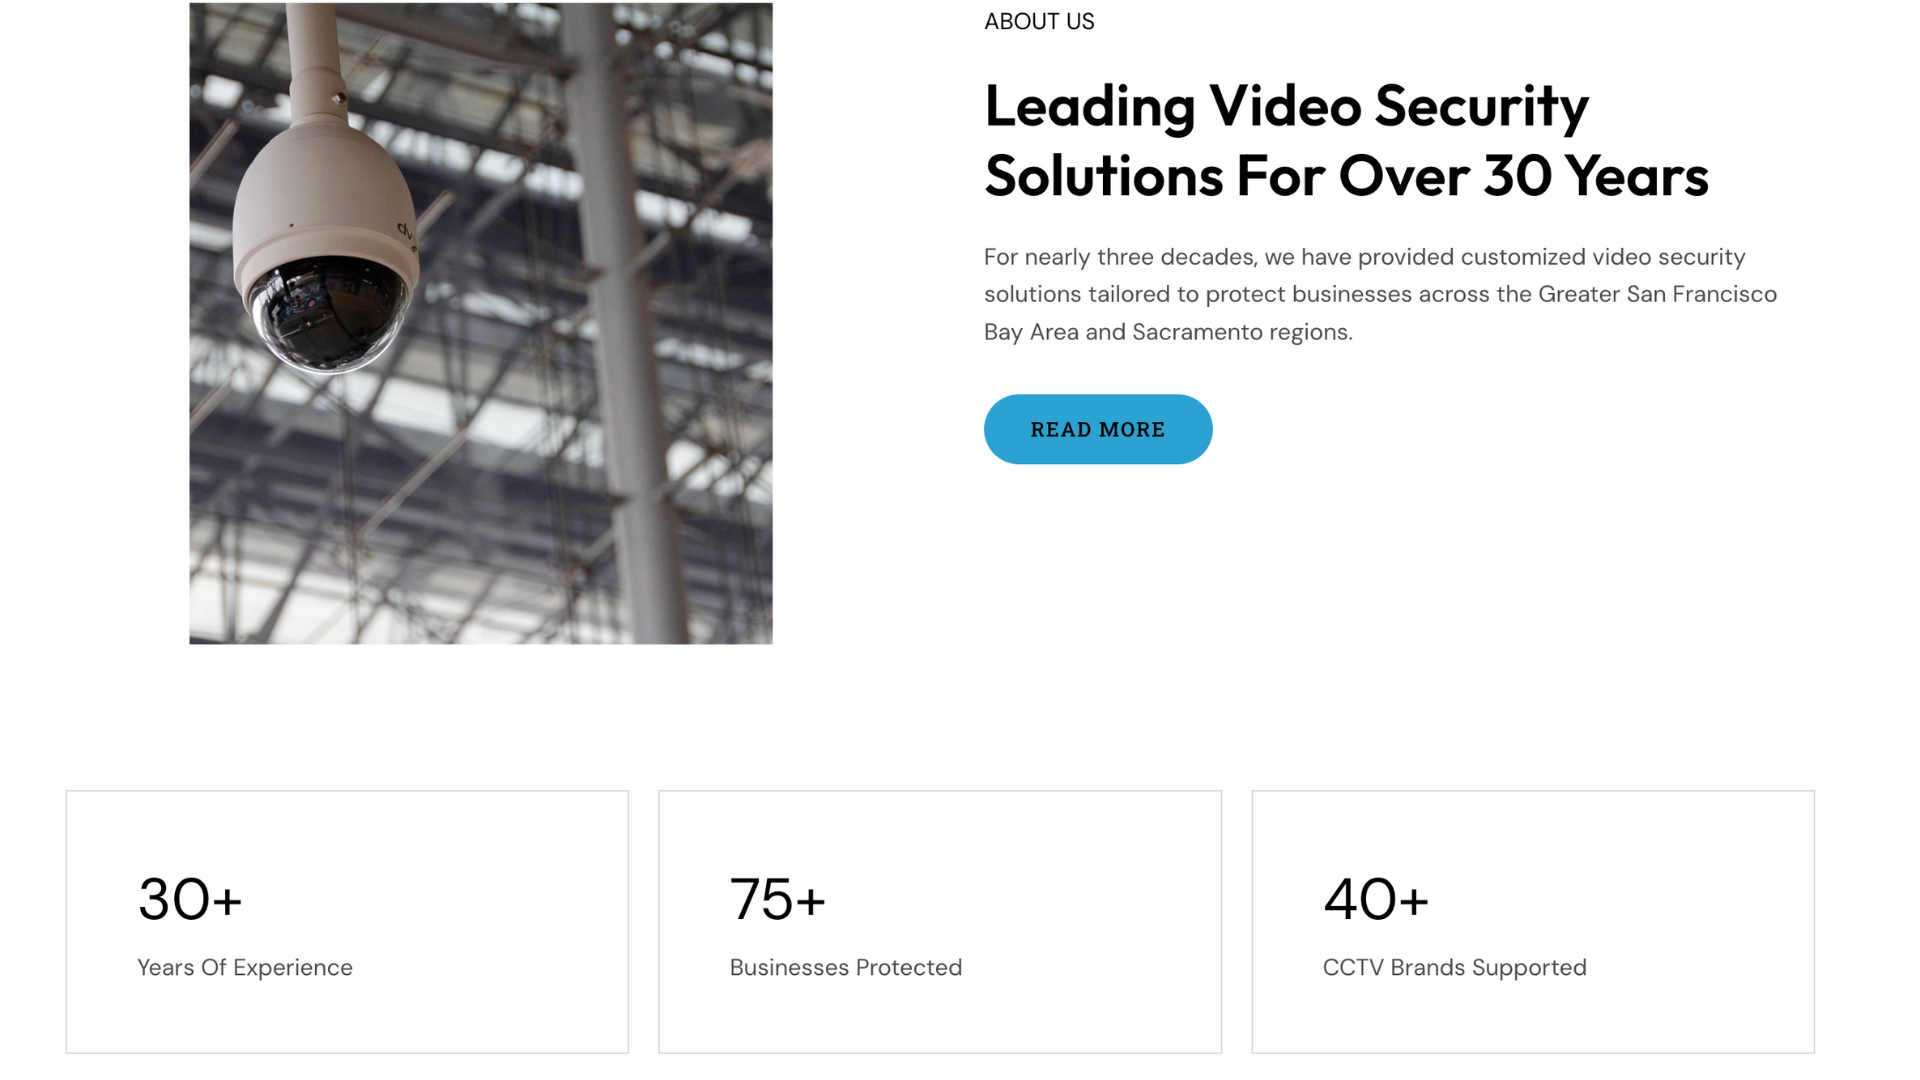
Task: Click the dark glass dome lens of camera
Action: click(328, 312)
